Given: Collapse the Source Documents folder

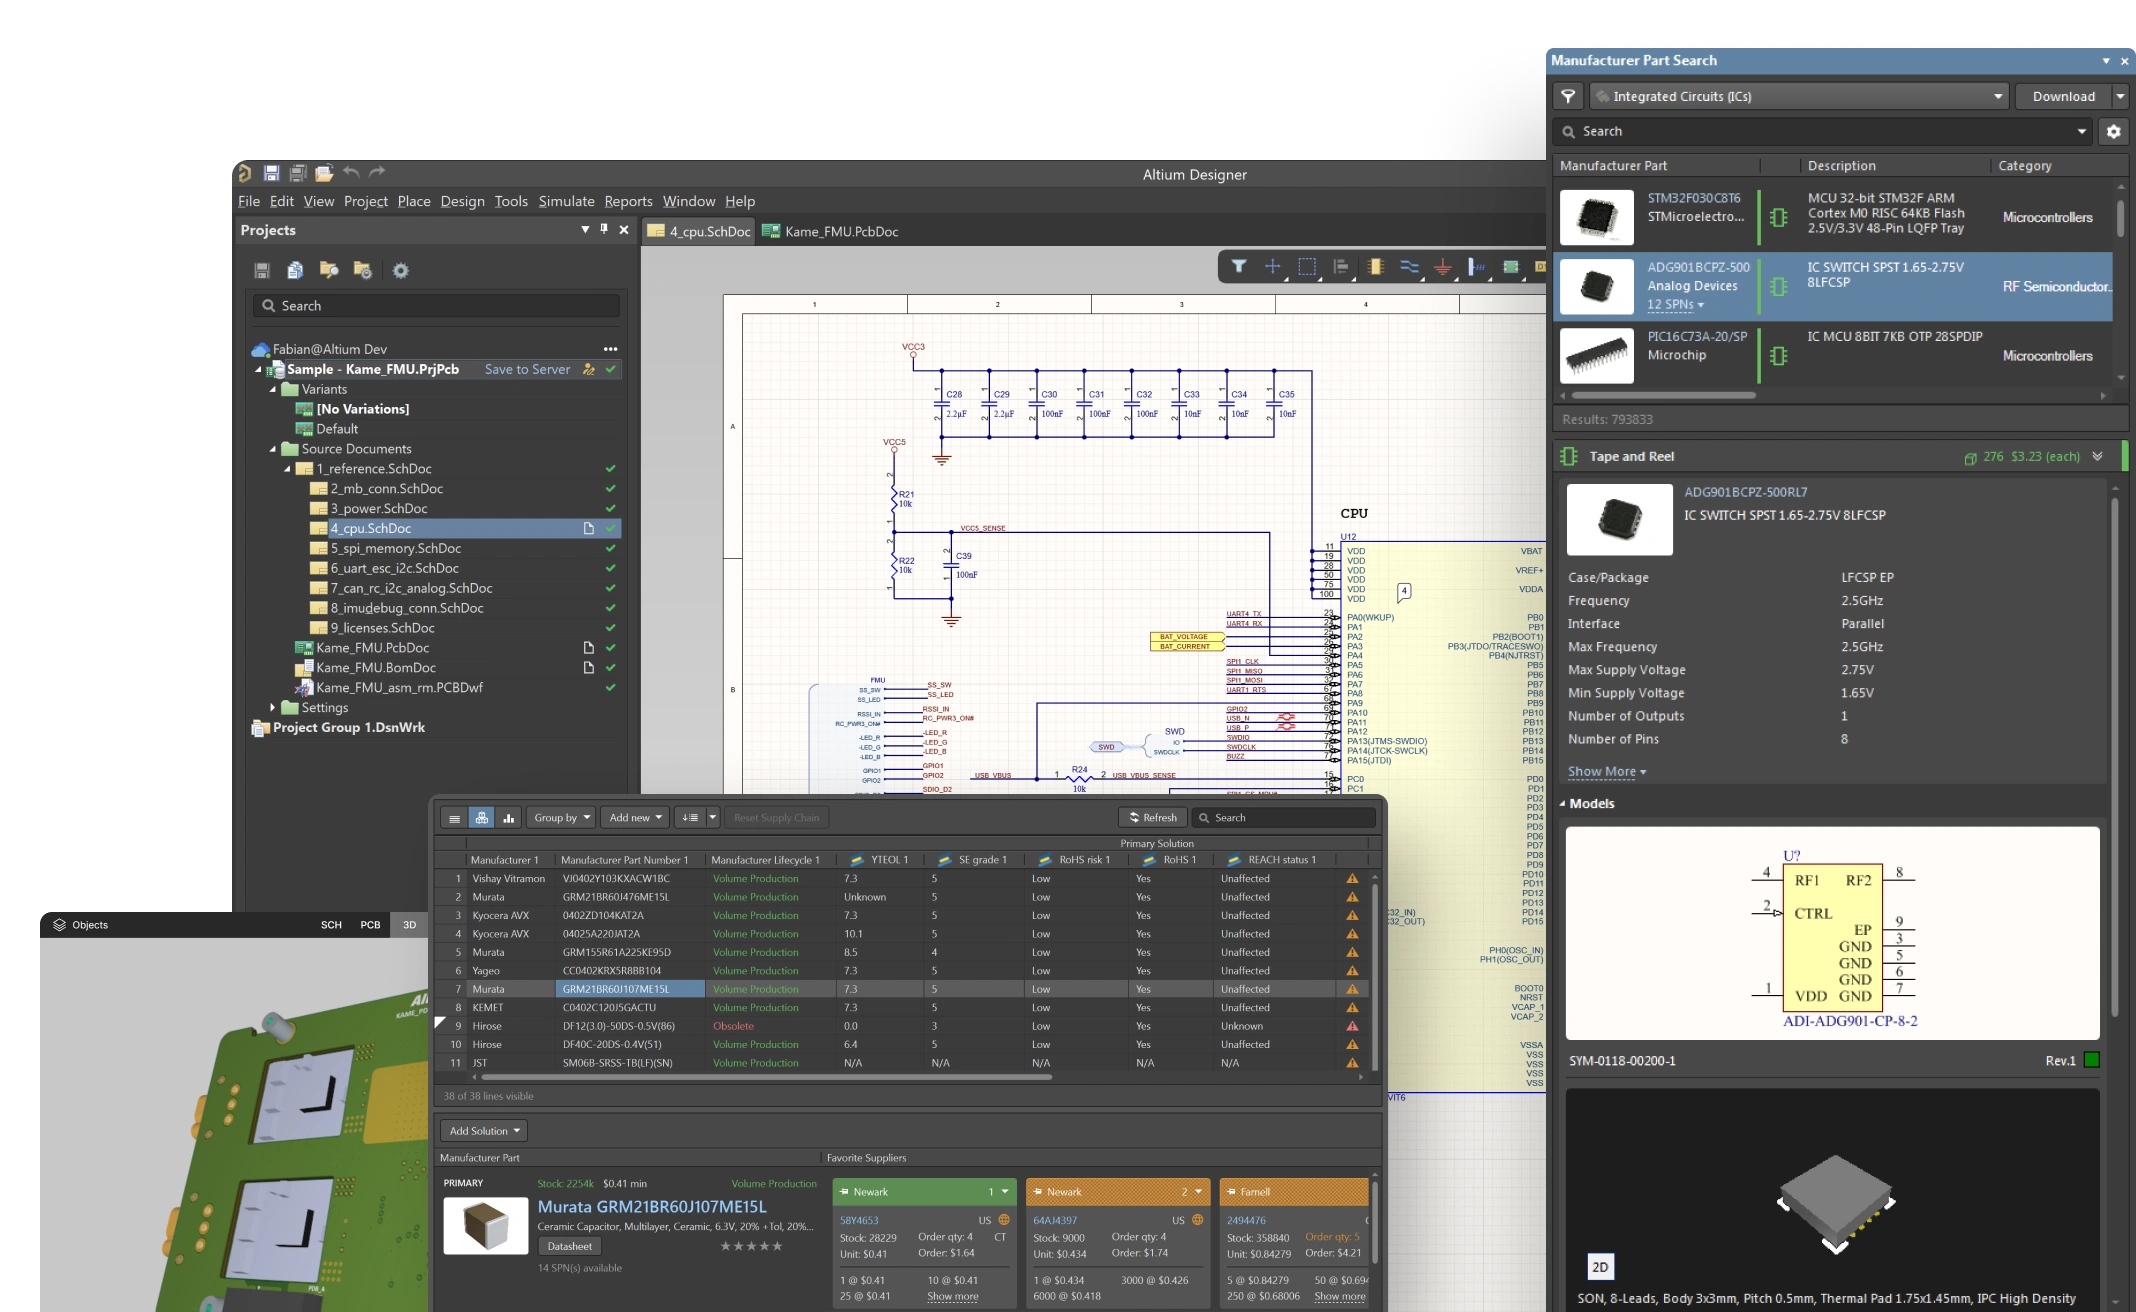Looking at the screenshot, I should click(273, 449).
